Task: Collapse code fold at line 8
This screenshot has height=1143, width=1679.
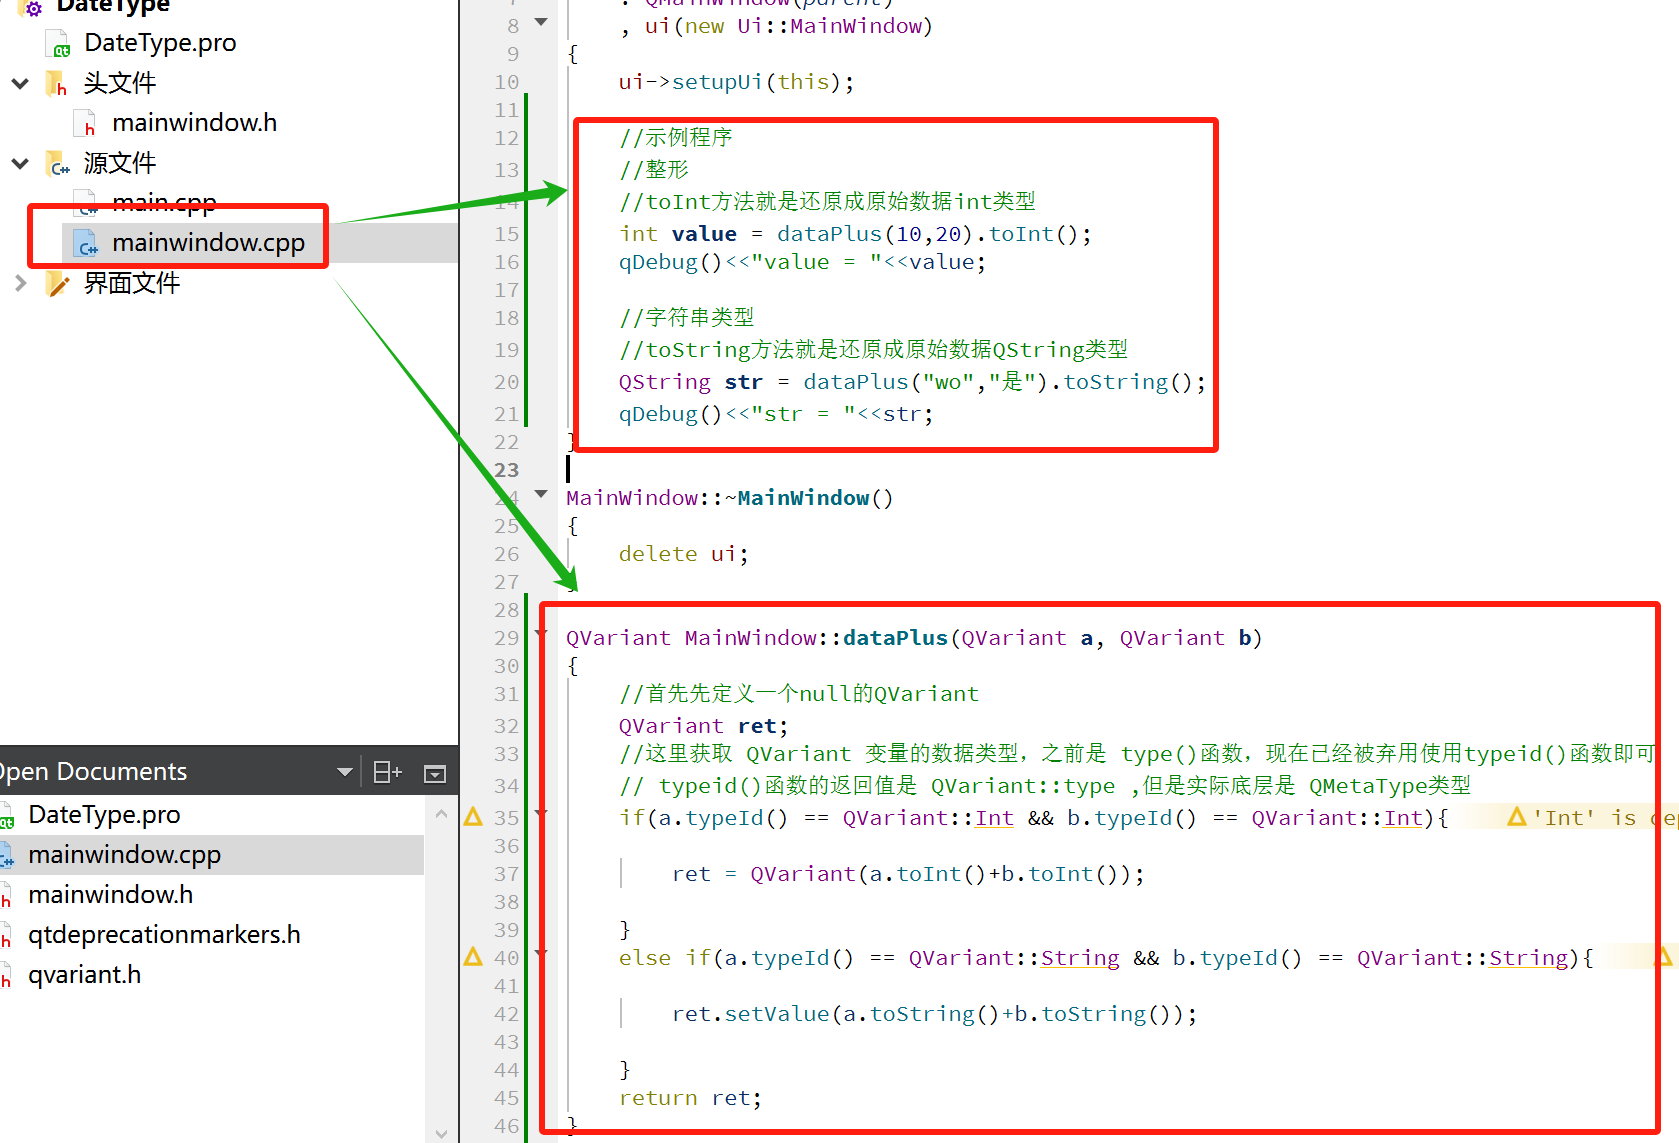Action: (541, 22)
